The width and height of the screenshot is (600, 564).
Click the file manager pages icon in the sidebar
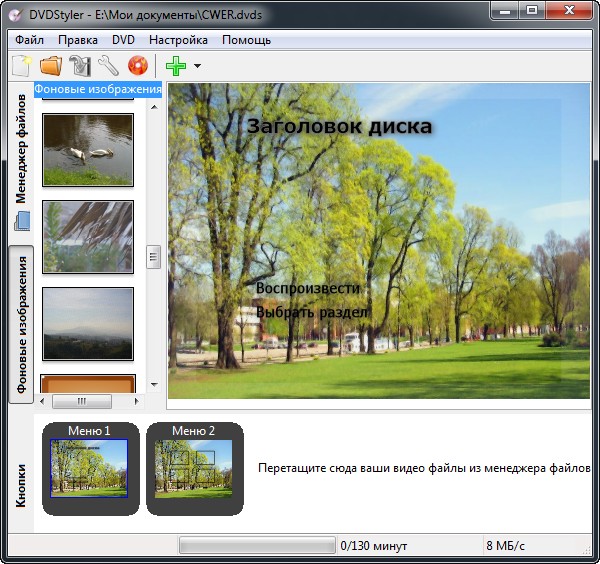tap(22, 220)
